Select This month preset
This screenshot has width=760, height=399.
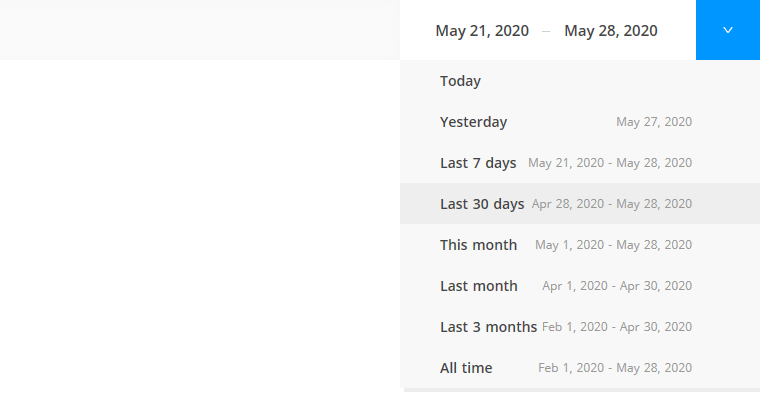pos(580,245)
